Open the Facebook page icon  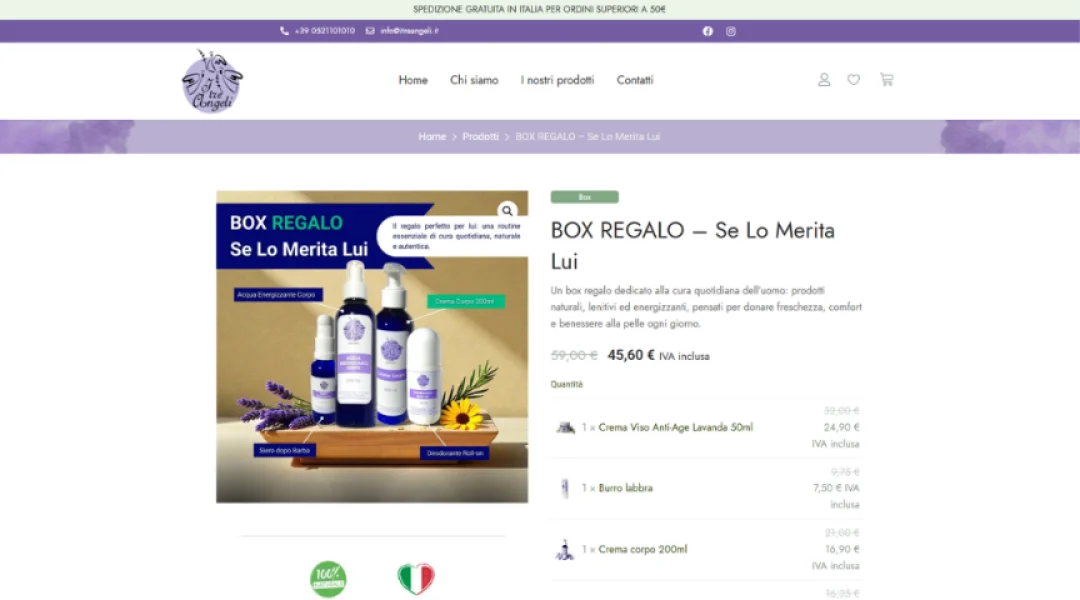pos(707,31)
